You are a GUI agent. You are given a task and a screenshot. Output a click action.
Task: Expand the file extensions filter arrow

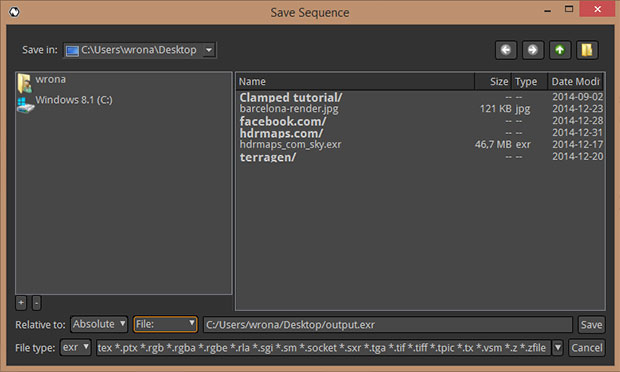coord(558,348)
